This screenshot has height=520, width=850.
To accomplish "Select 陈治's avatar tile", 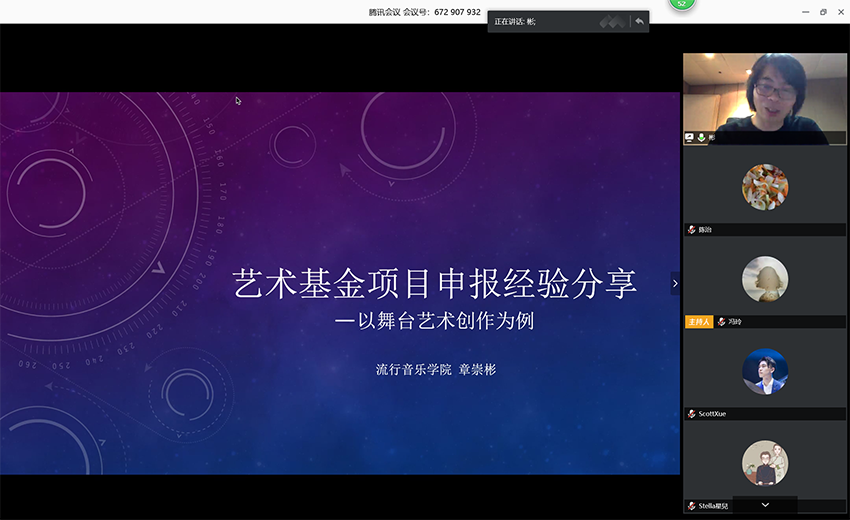I will (x=765, y=187).
